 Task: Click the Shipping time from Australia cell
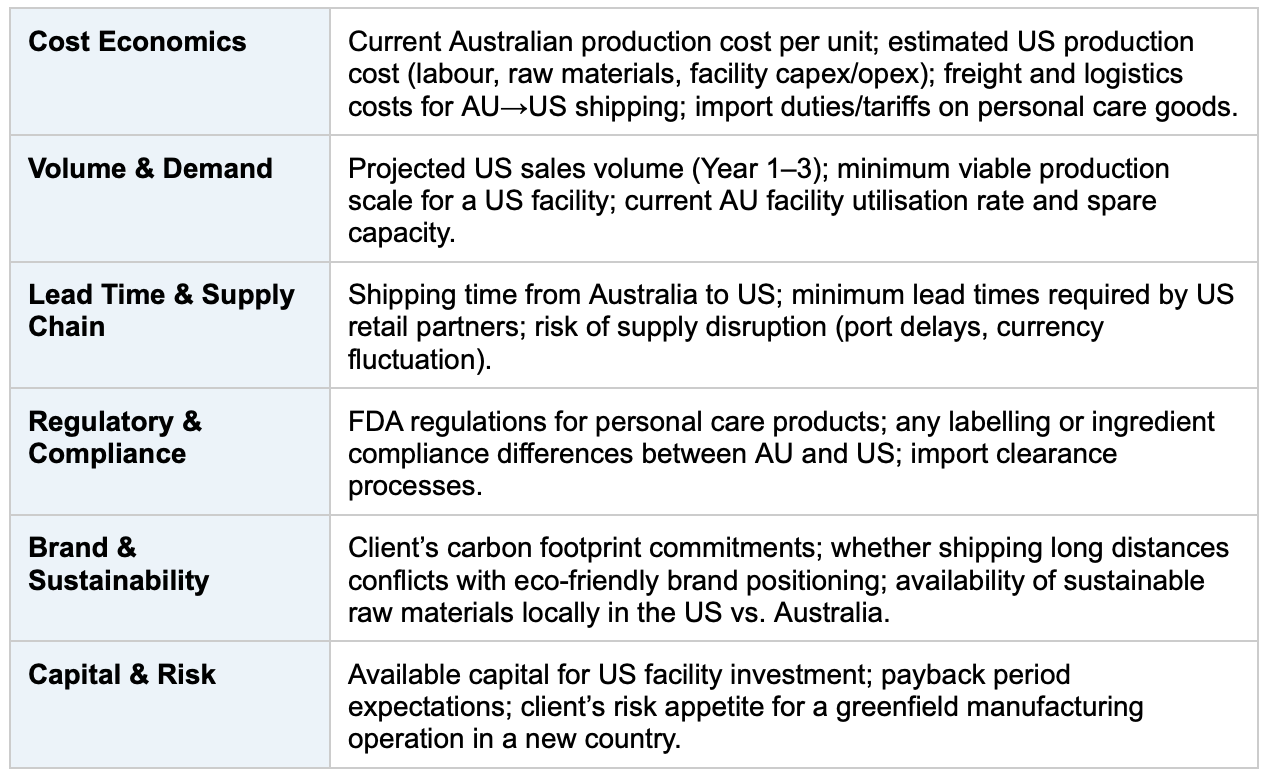(793, 325)
